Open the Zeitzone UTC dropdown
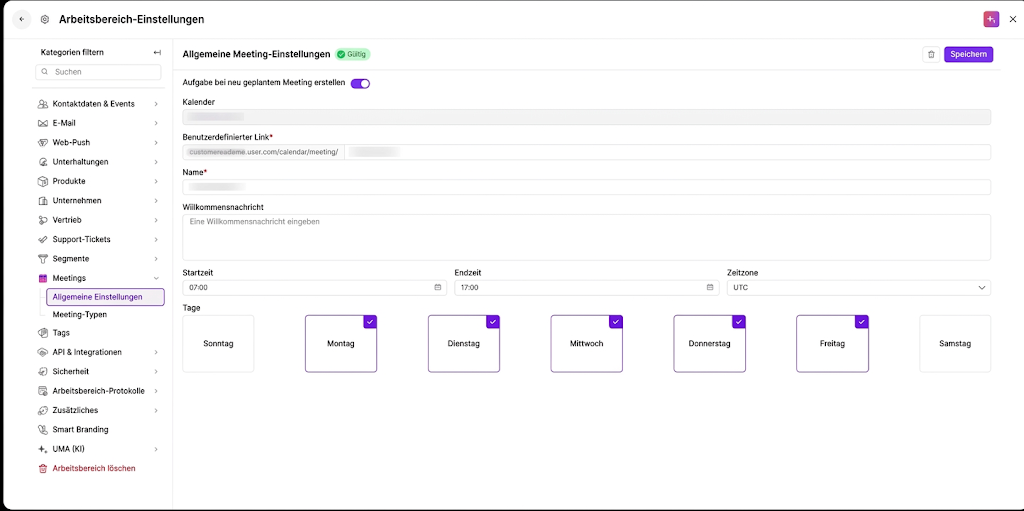The width and height of the screenshot is (1024, 511). (859, 288)
